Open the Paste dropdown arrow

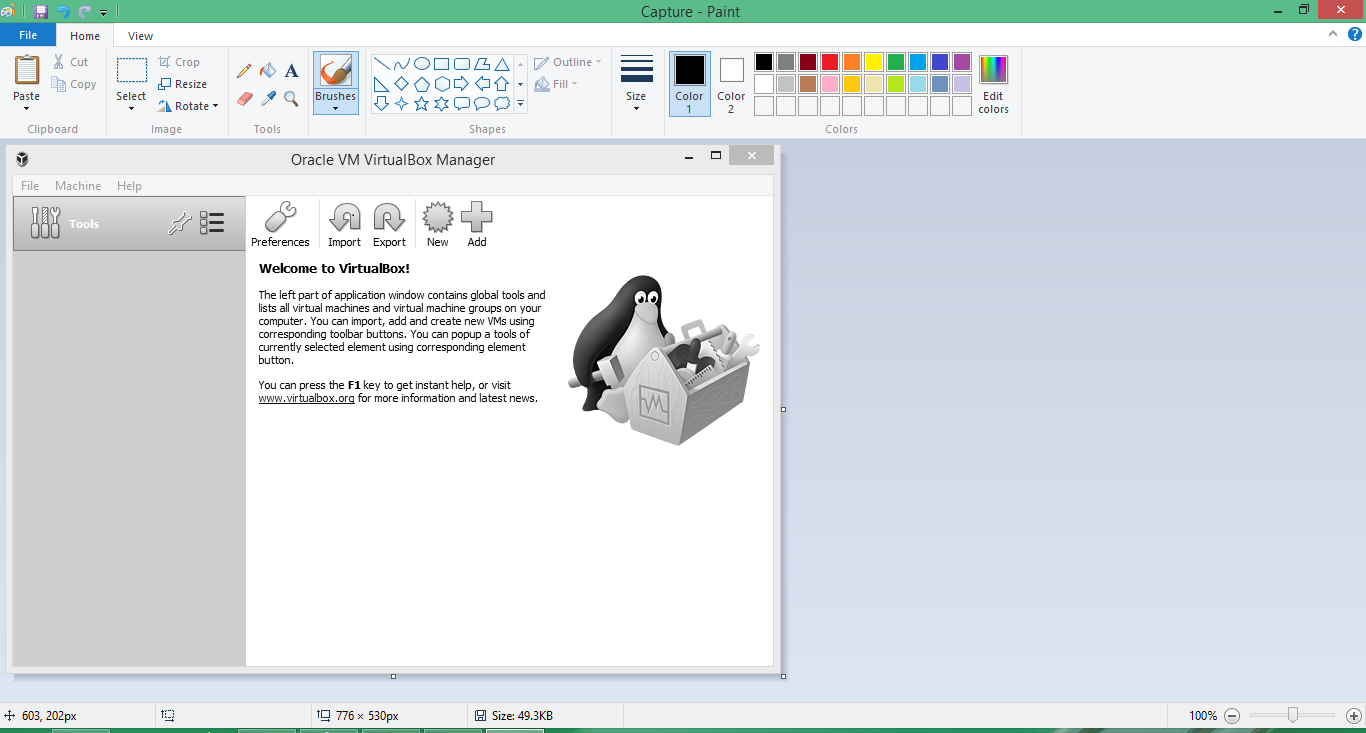pyautogui.click(x=27, y=108)
